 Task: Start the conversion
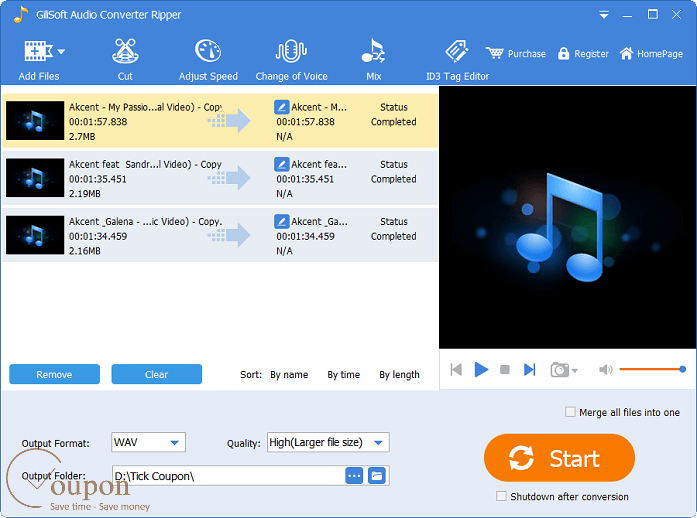(x=559, y=458)
